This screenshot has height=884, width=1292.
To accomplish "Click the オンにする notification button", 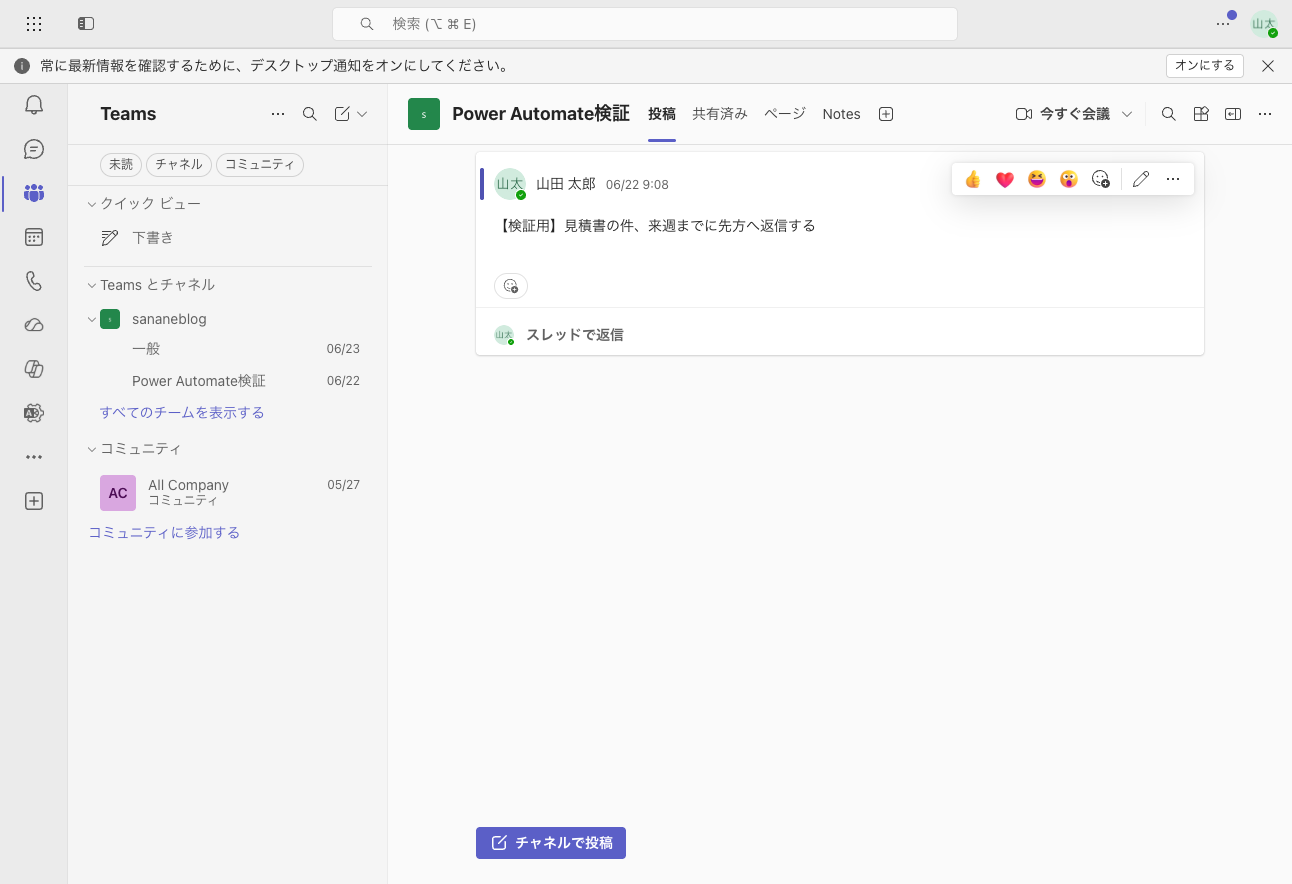I will pyautogui.click(x=1205, y=66).
